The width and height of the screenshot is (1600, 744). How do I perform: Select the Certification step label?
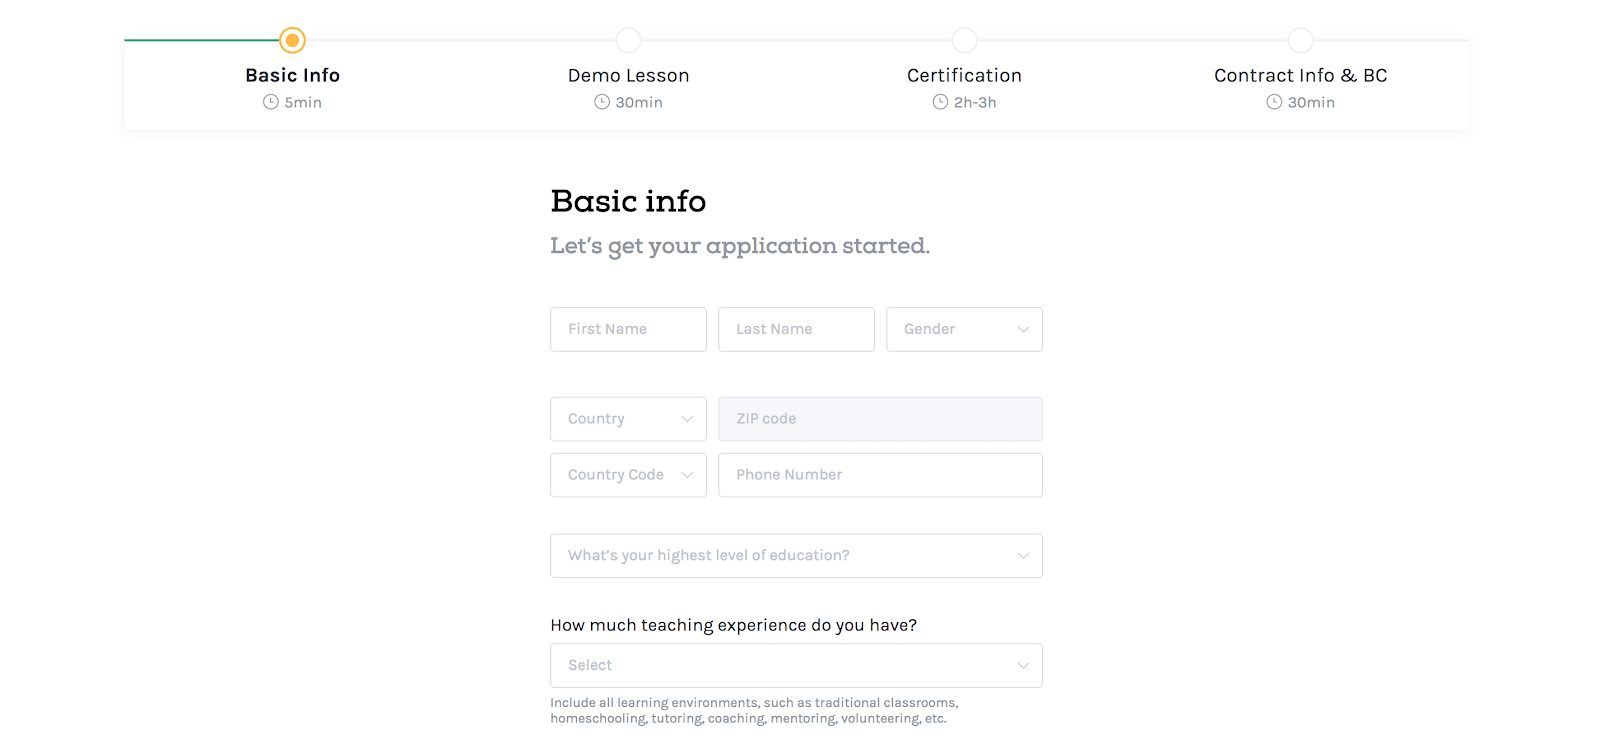tap(964, 76)
